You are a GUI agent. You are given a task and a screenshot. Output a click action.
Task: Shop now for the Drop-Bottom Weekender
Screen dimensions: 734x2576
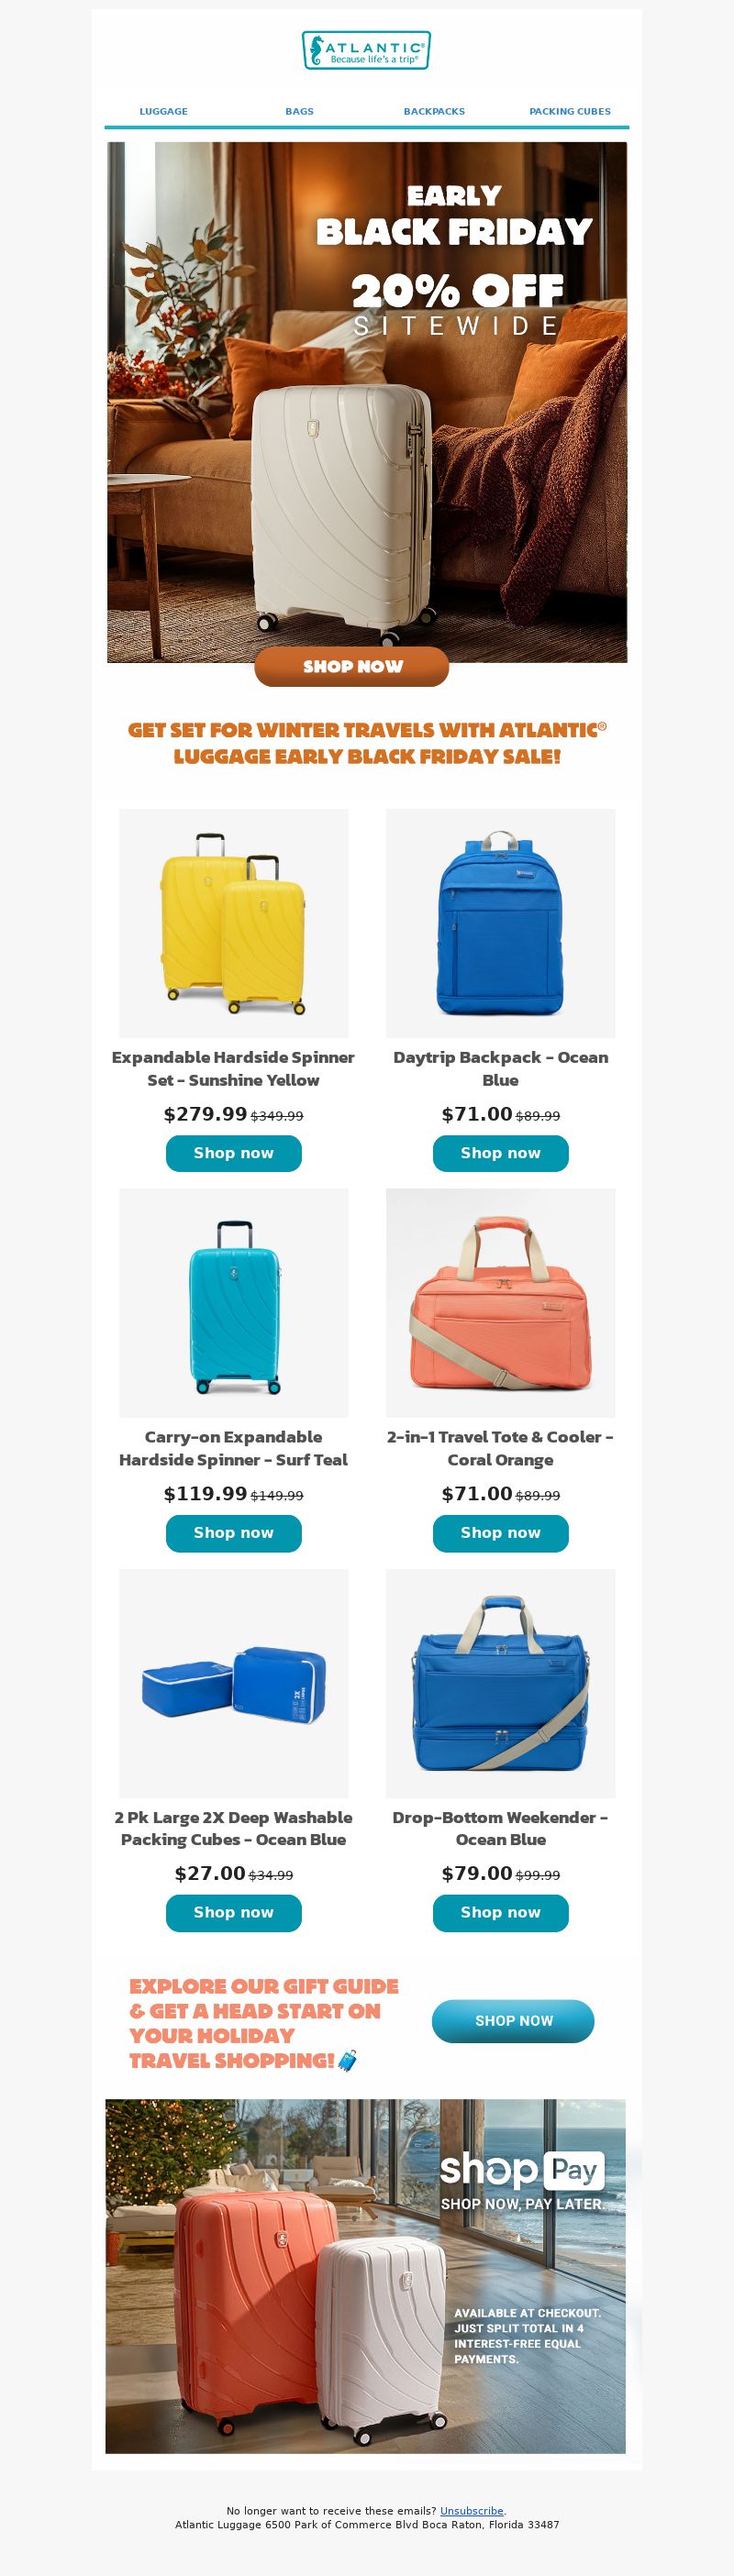[x=500, y=1912]
